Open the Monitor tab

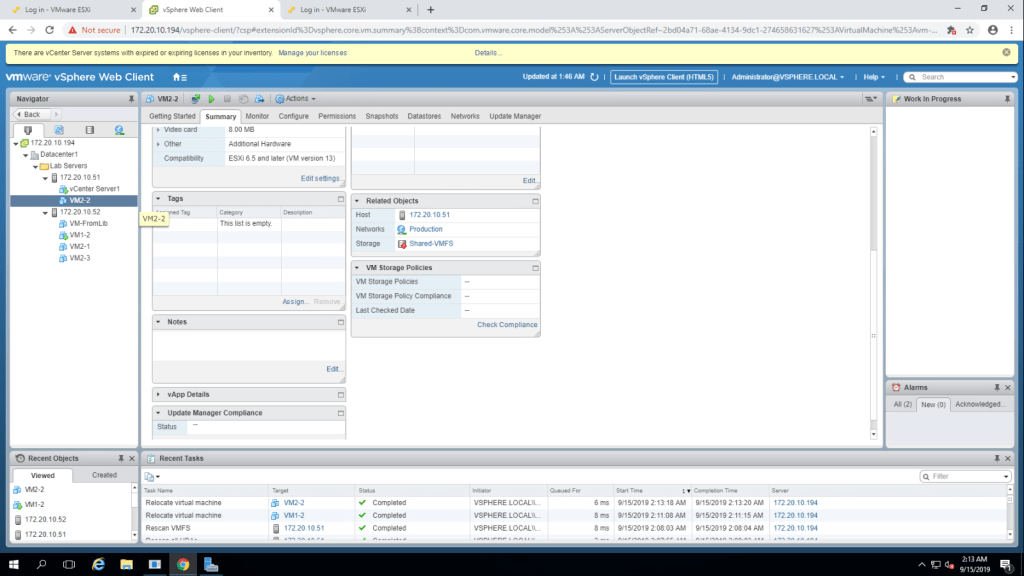pos(257,116)
